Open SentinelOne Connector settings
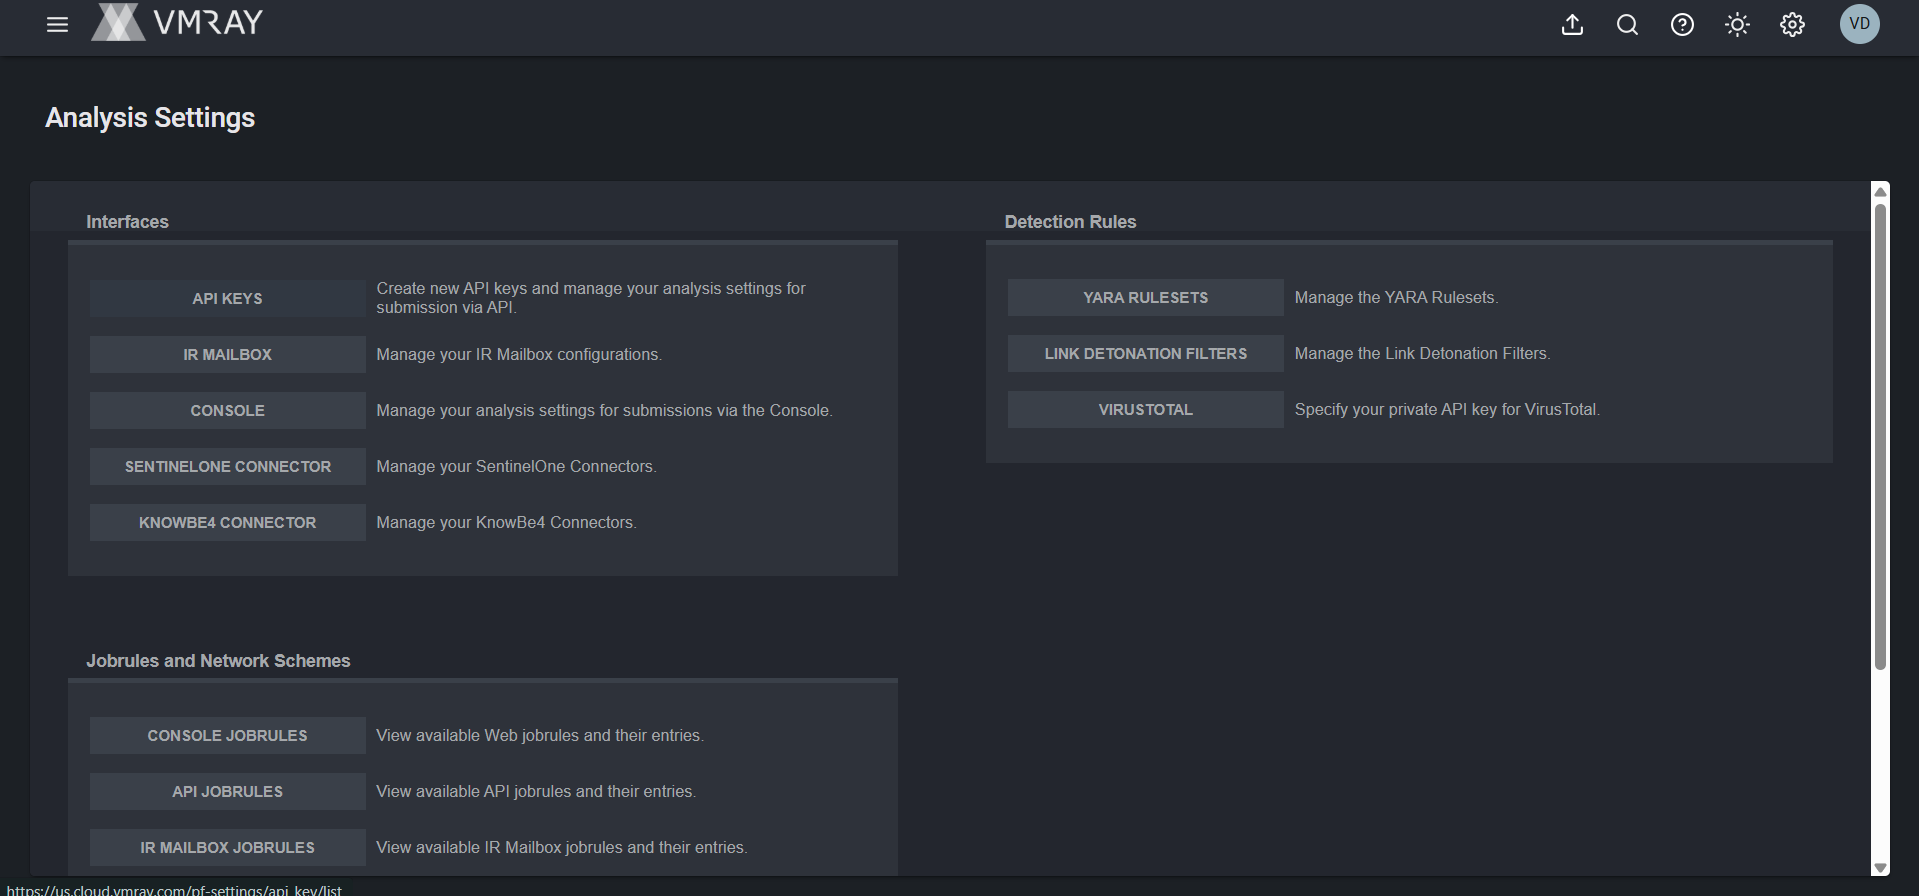Image resolution: width=1919 pixels, height=896 pixels. coord(227,466)
